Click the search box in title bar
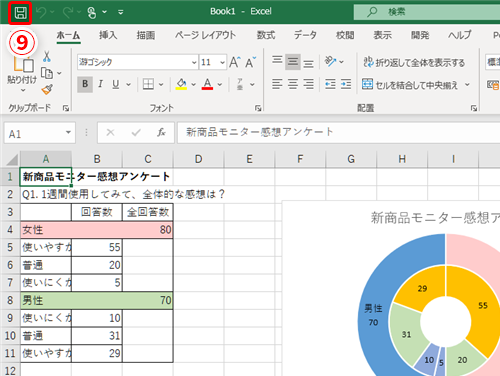 (427, 12)
